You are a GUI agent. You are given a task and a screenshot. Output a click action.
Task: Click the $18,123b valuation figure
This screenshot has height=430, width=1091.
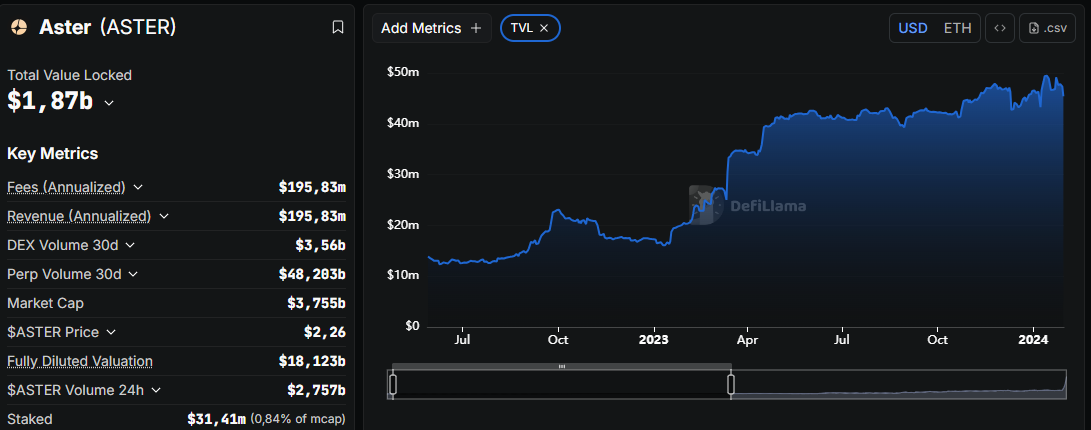point(312,361)
